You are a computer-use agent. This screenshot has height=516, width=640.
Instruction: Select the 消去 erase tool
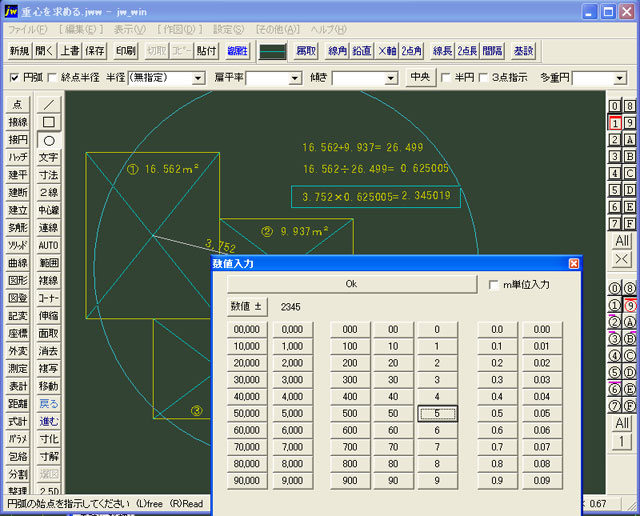click(48, 351)
